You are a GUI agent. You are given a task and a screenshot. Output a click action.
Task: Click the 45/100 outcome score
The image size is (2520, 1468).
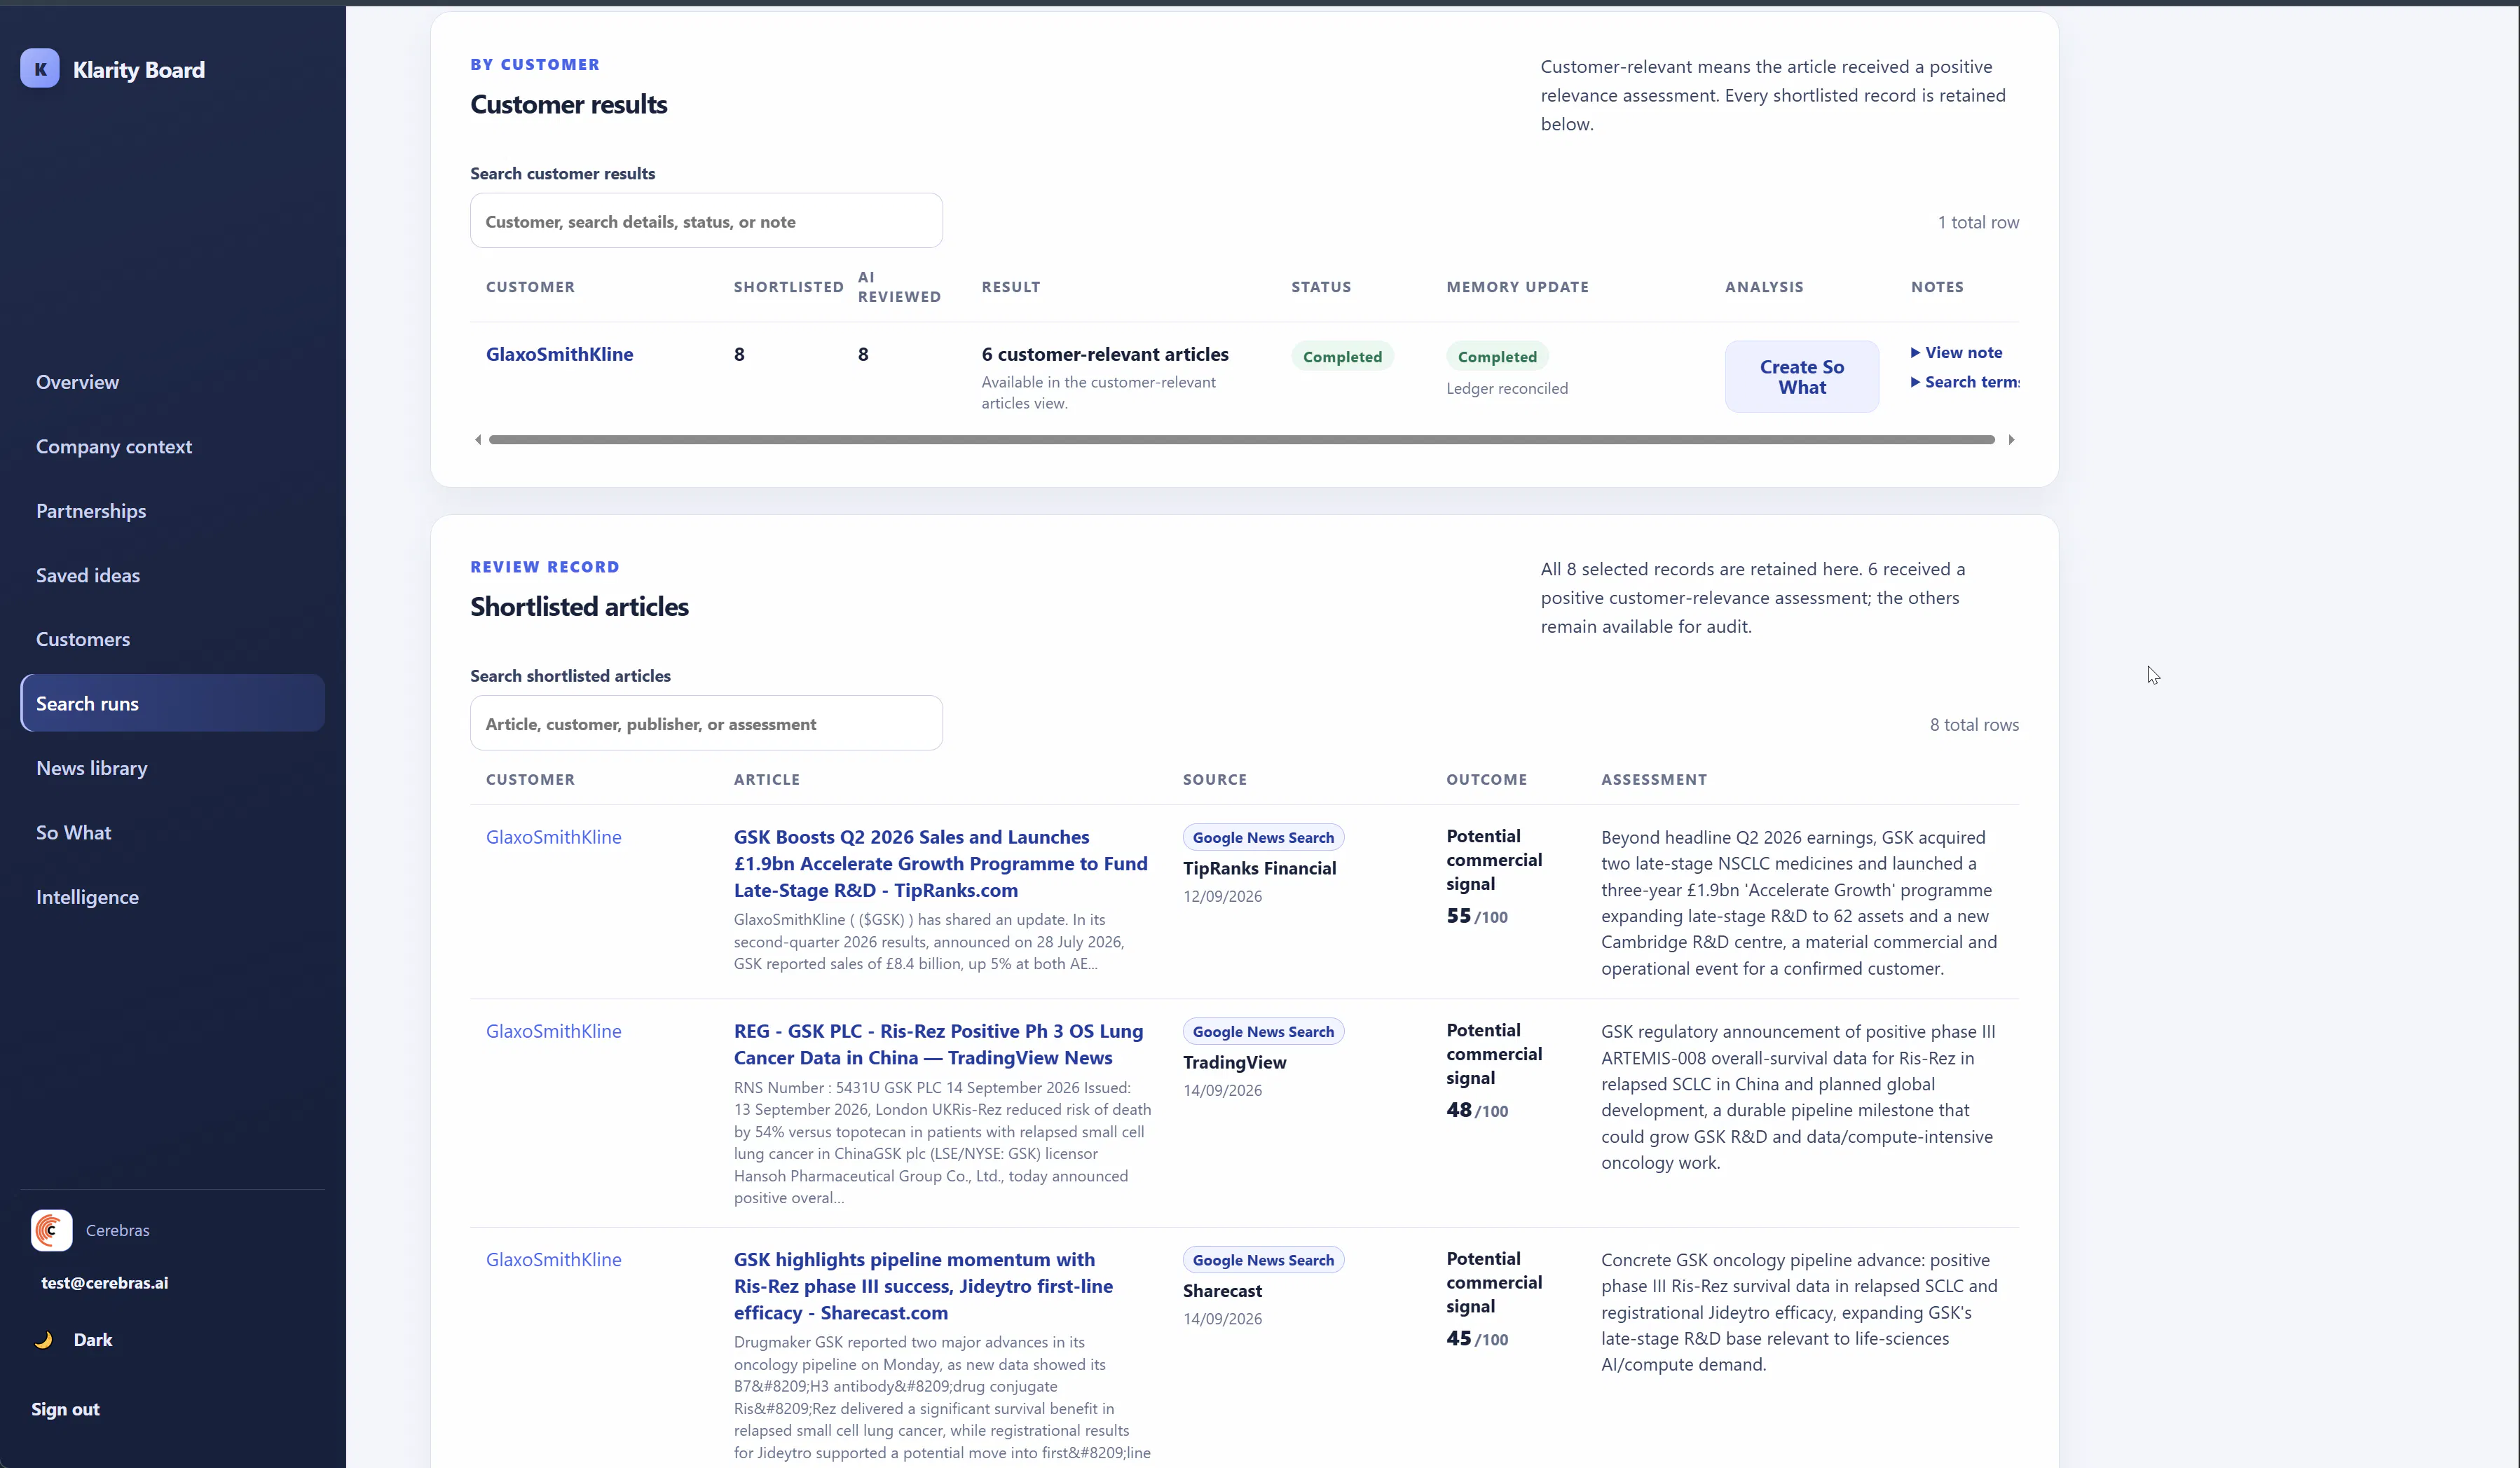(1476, 1338)
